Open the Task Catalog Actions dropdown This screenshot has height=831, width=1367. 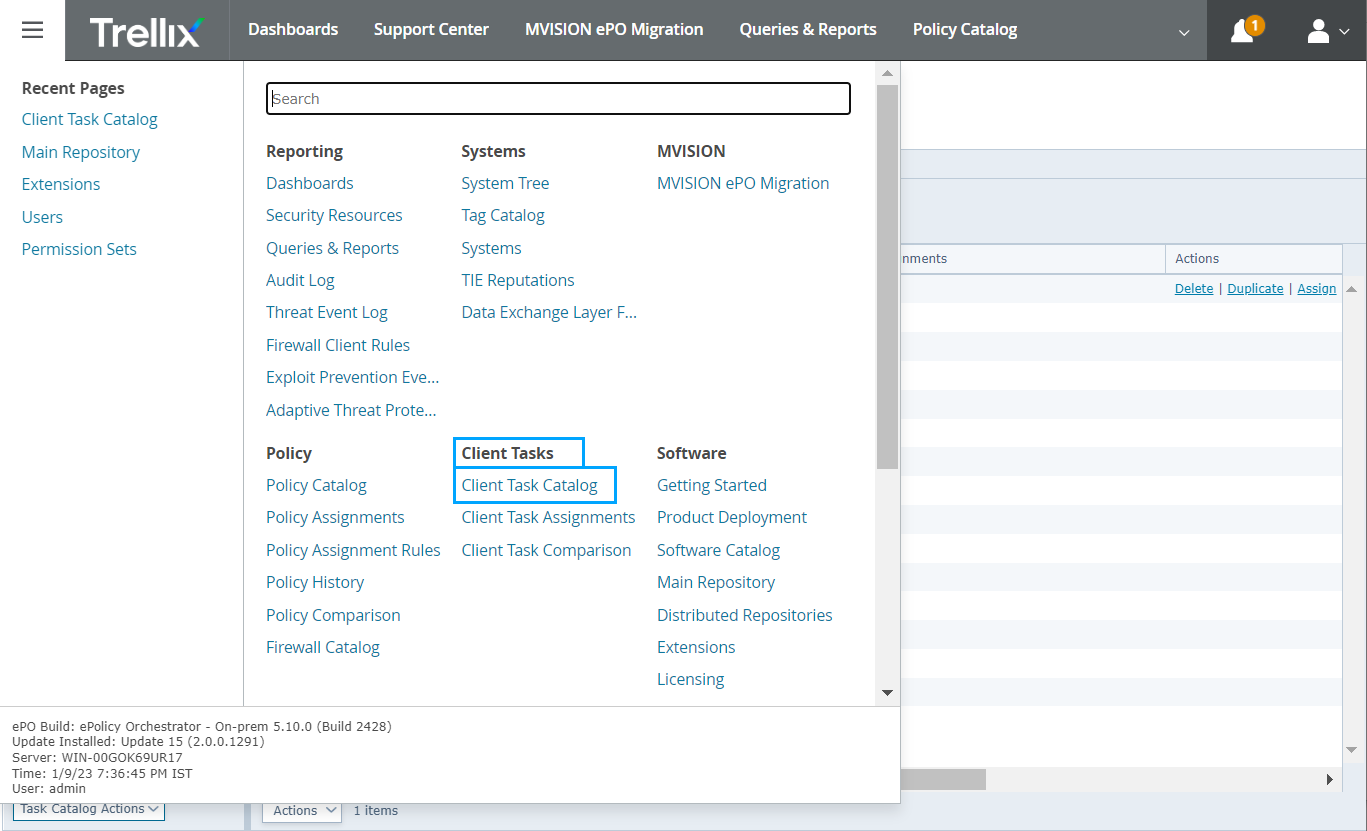click(x=89, y=809)
